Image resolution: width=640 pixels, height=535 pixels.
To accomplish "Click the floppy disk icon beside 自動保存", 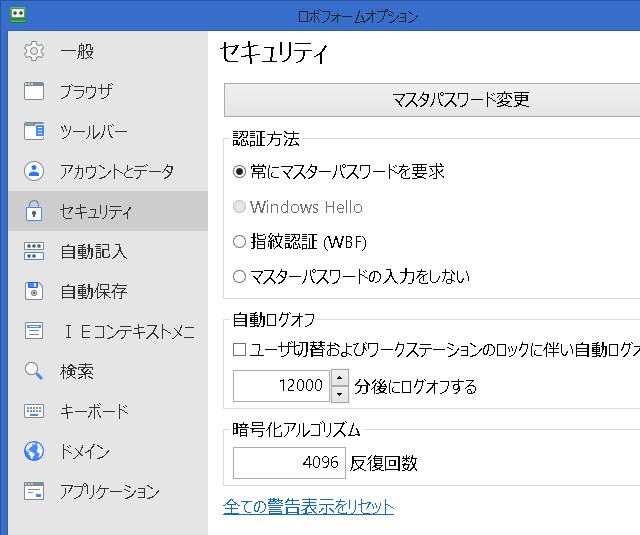I will pyautogui.click(x=34, y=292).
